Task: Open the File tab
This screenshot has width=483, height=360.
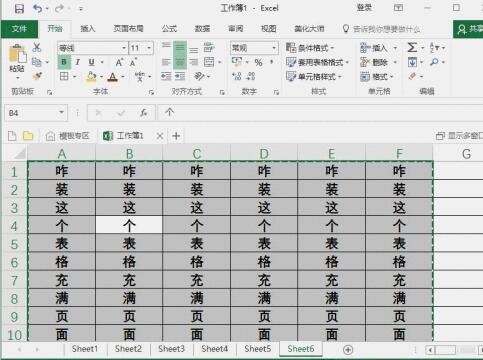Action: (x=19, y=29)
